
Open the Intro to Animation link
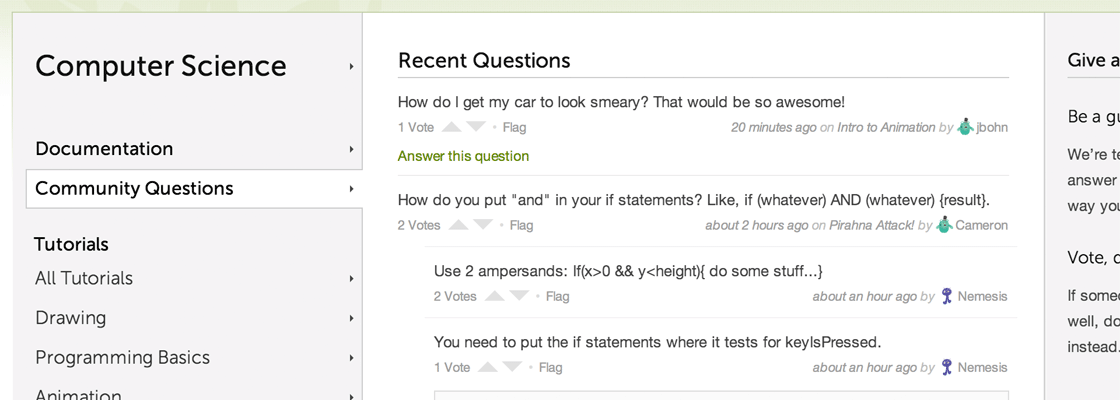(886, 127)
